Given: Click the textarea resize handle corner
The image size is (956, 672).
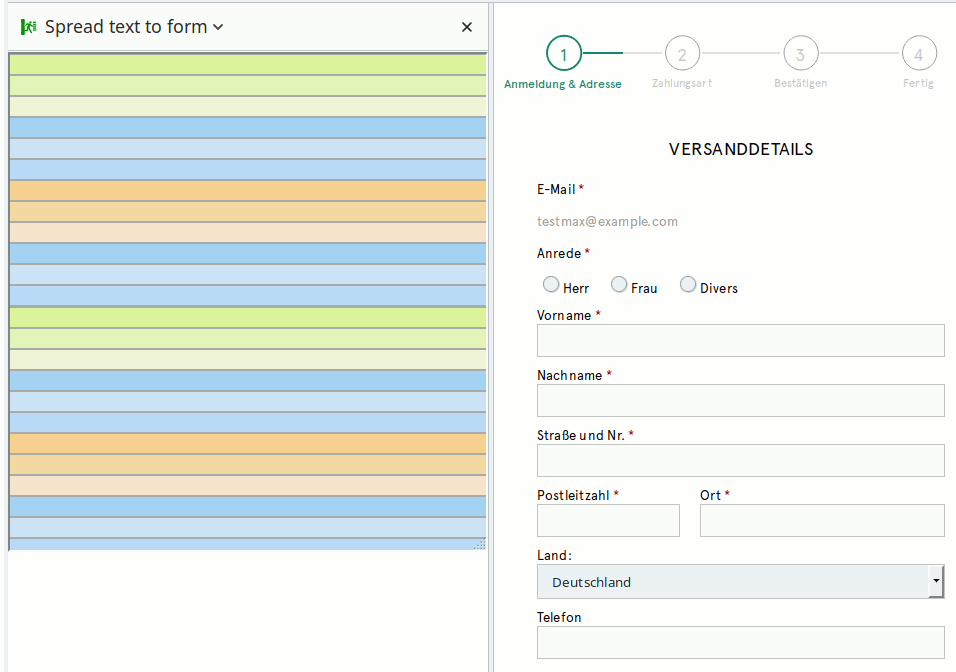Looking at the screenshot, I should pos(480,544).
